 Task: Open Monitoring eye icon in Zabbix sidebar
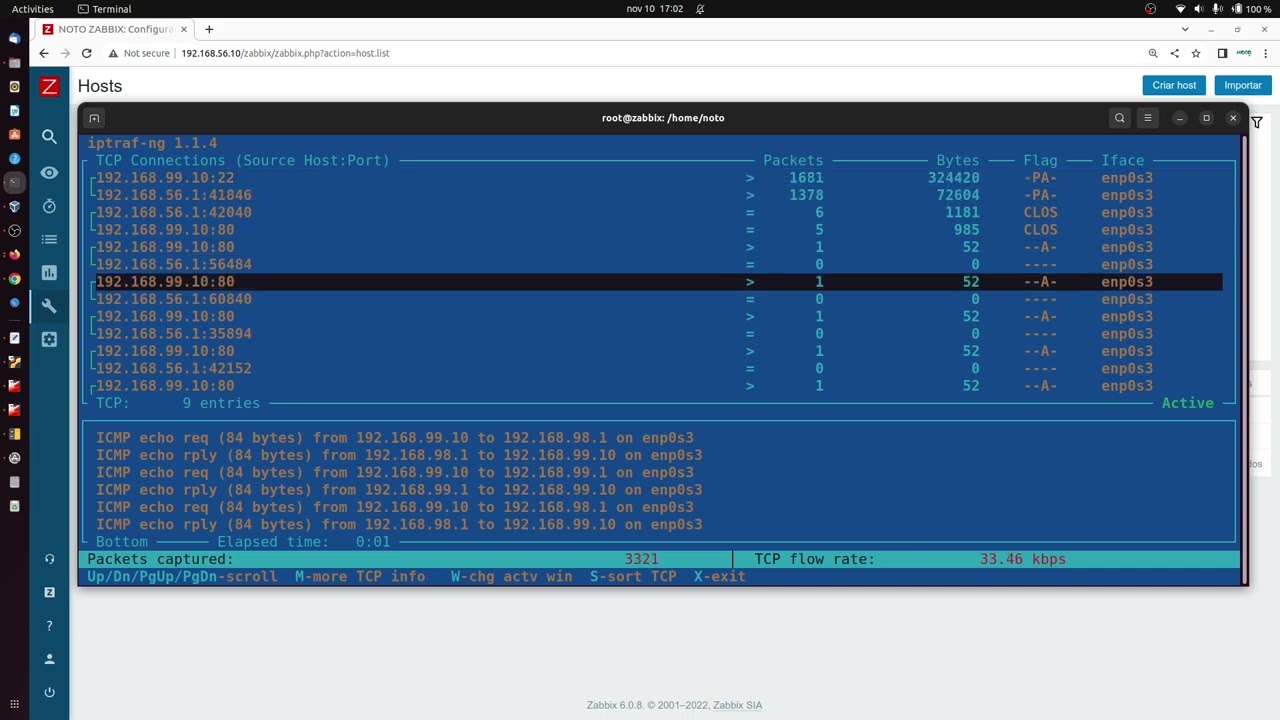click(x=49, y=173)
